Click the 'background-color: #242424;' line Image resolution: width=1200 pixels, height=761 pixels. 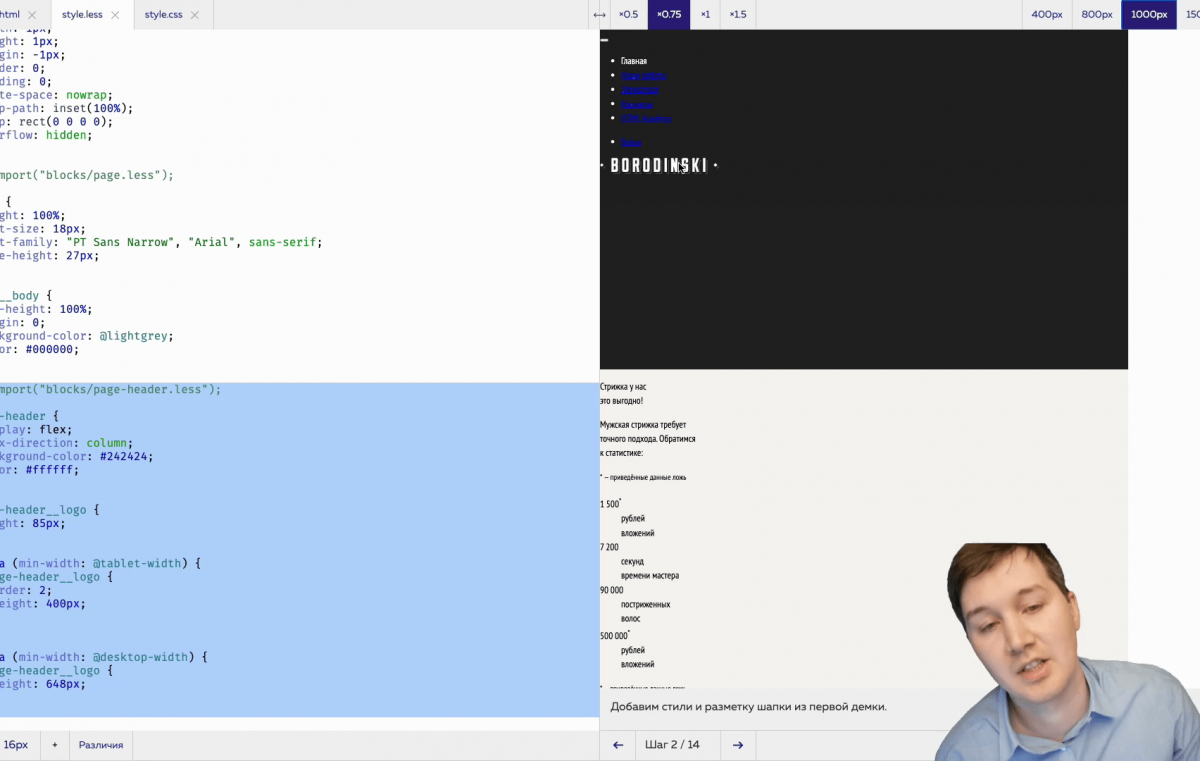tap(77, 456)
